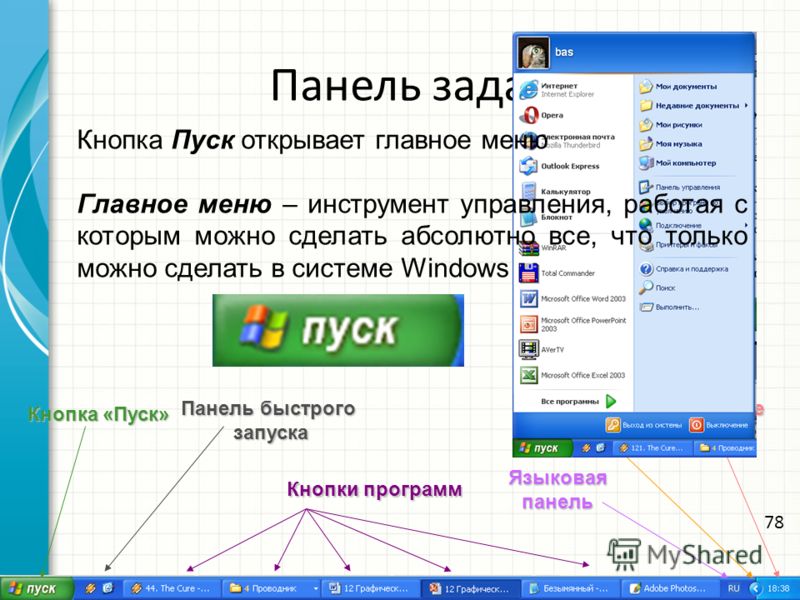
Task: Click 121. The Cure… button below Start menu
Action: [x=652, y=448]
